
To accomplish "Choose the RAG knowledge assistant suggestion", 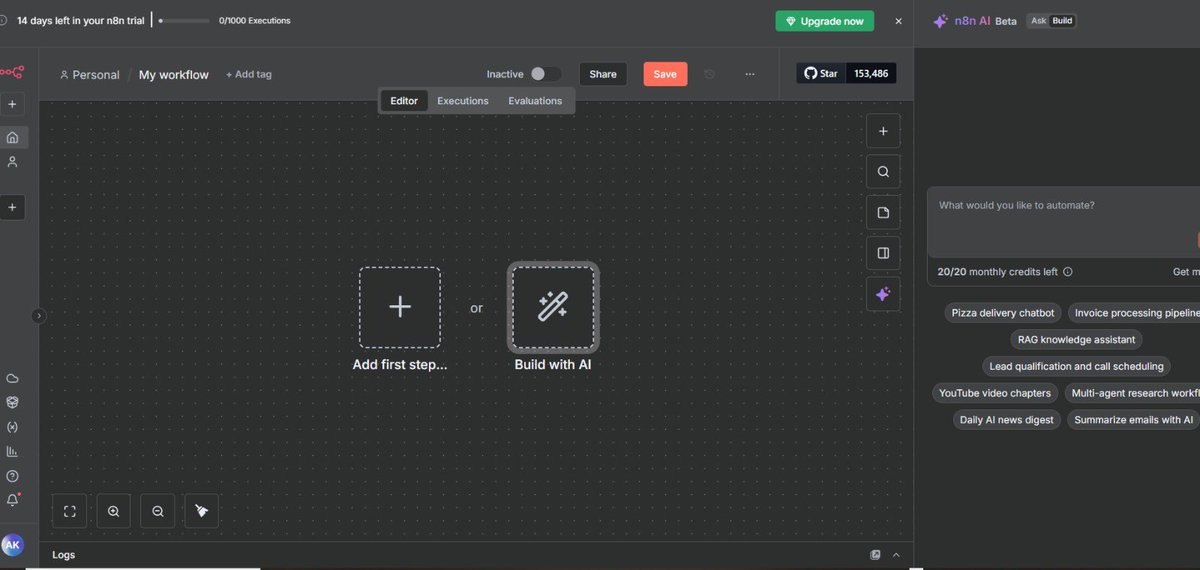I will (x=1076, y=340).
